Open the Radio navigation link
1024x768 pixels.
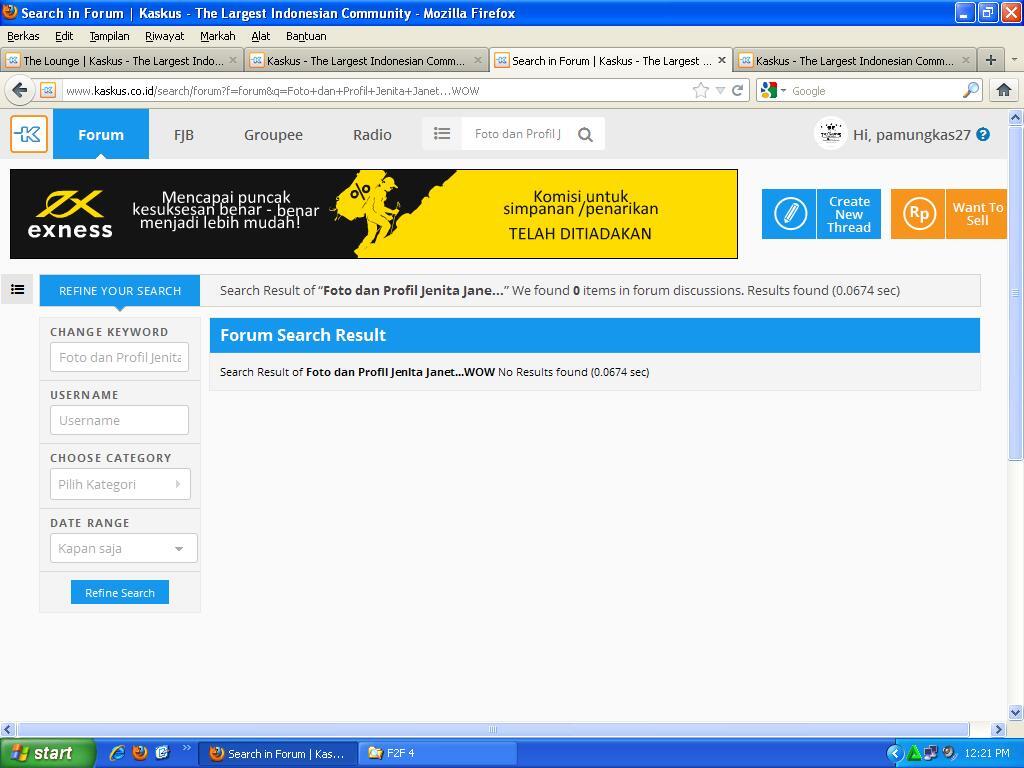click(x=372, y=135)
